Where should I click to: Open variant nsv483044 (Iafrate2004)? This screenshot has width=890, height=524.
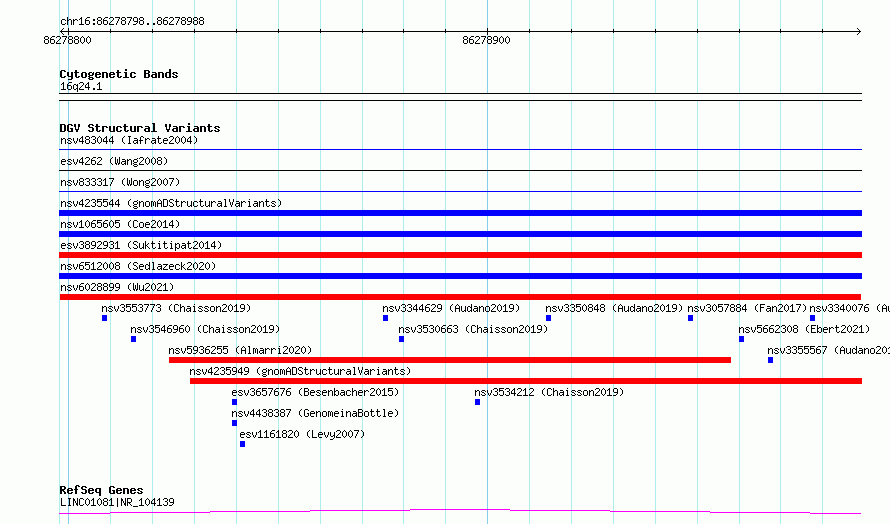click(x=129, y=140)
